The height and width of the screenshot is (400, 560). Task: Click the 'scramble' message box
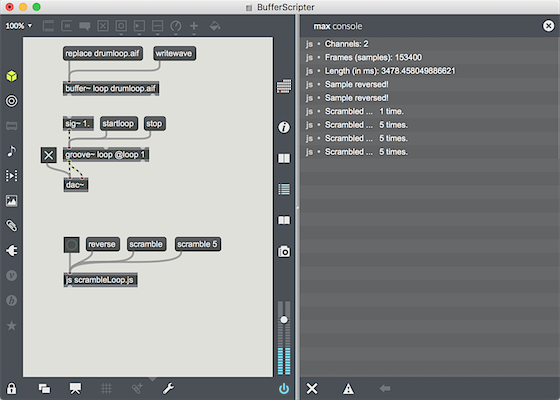(x=146, y=244)
